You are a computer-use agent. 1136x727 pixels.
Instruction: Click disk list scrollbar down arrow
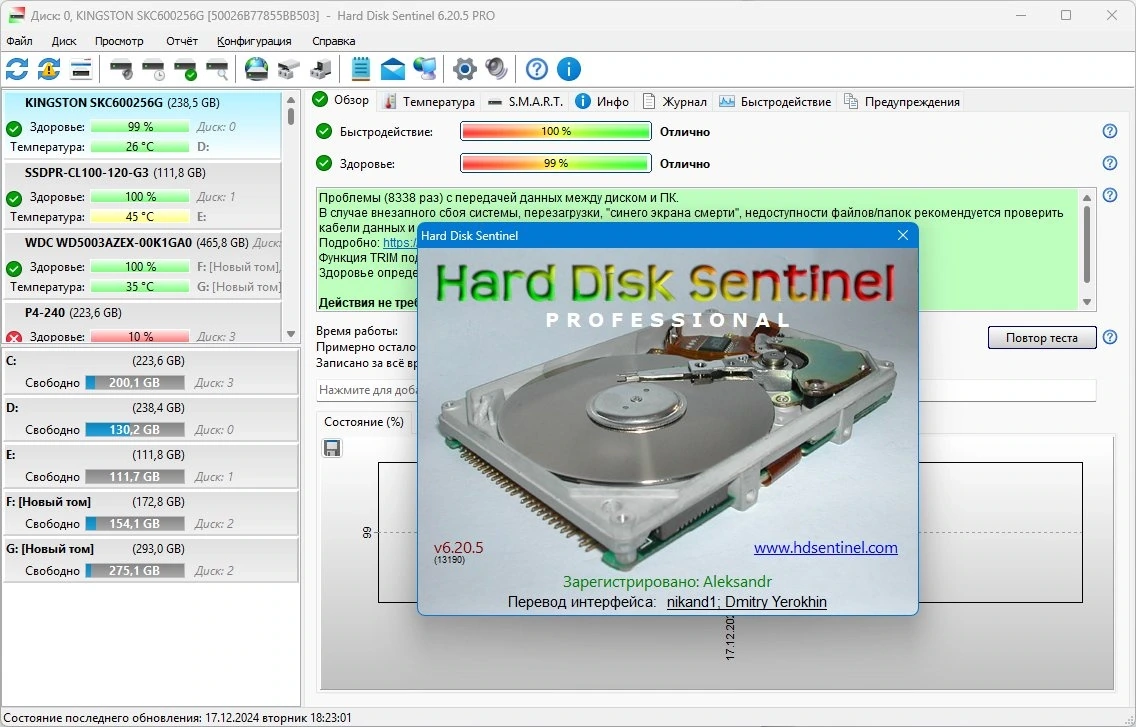(291, 334)
